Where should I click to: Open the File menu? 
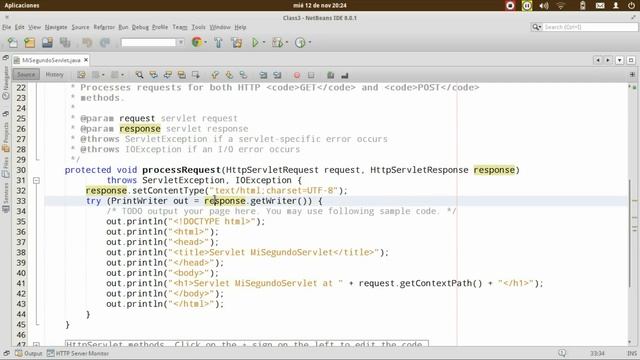(x=7, y=27)
